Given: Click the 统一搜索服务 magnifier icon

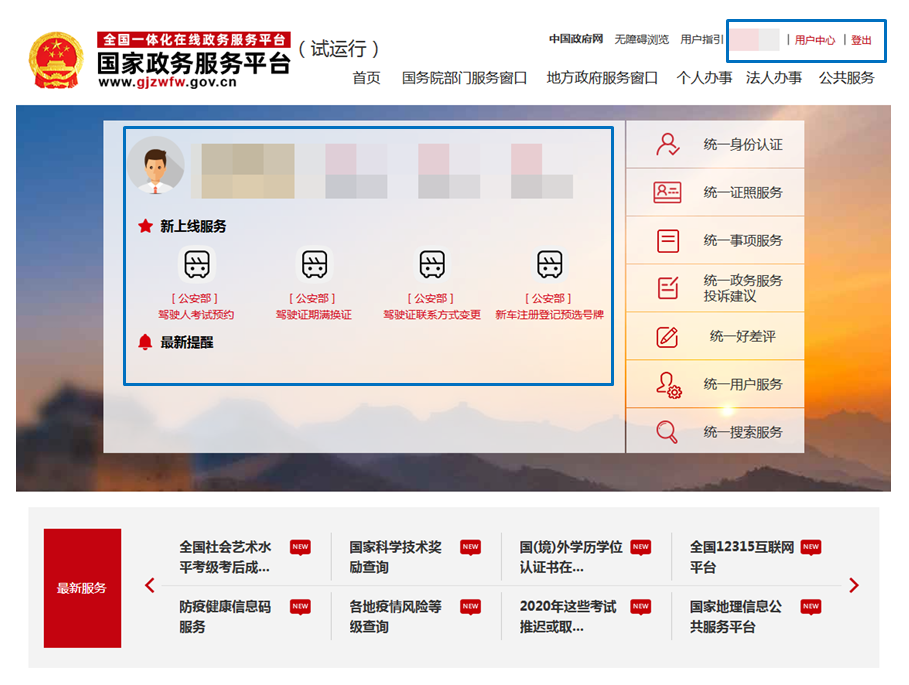Looking at the screenshot, I should pos(668,432).
